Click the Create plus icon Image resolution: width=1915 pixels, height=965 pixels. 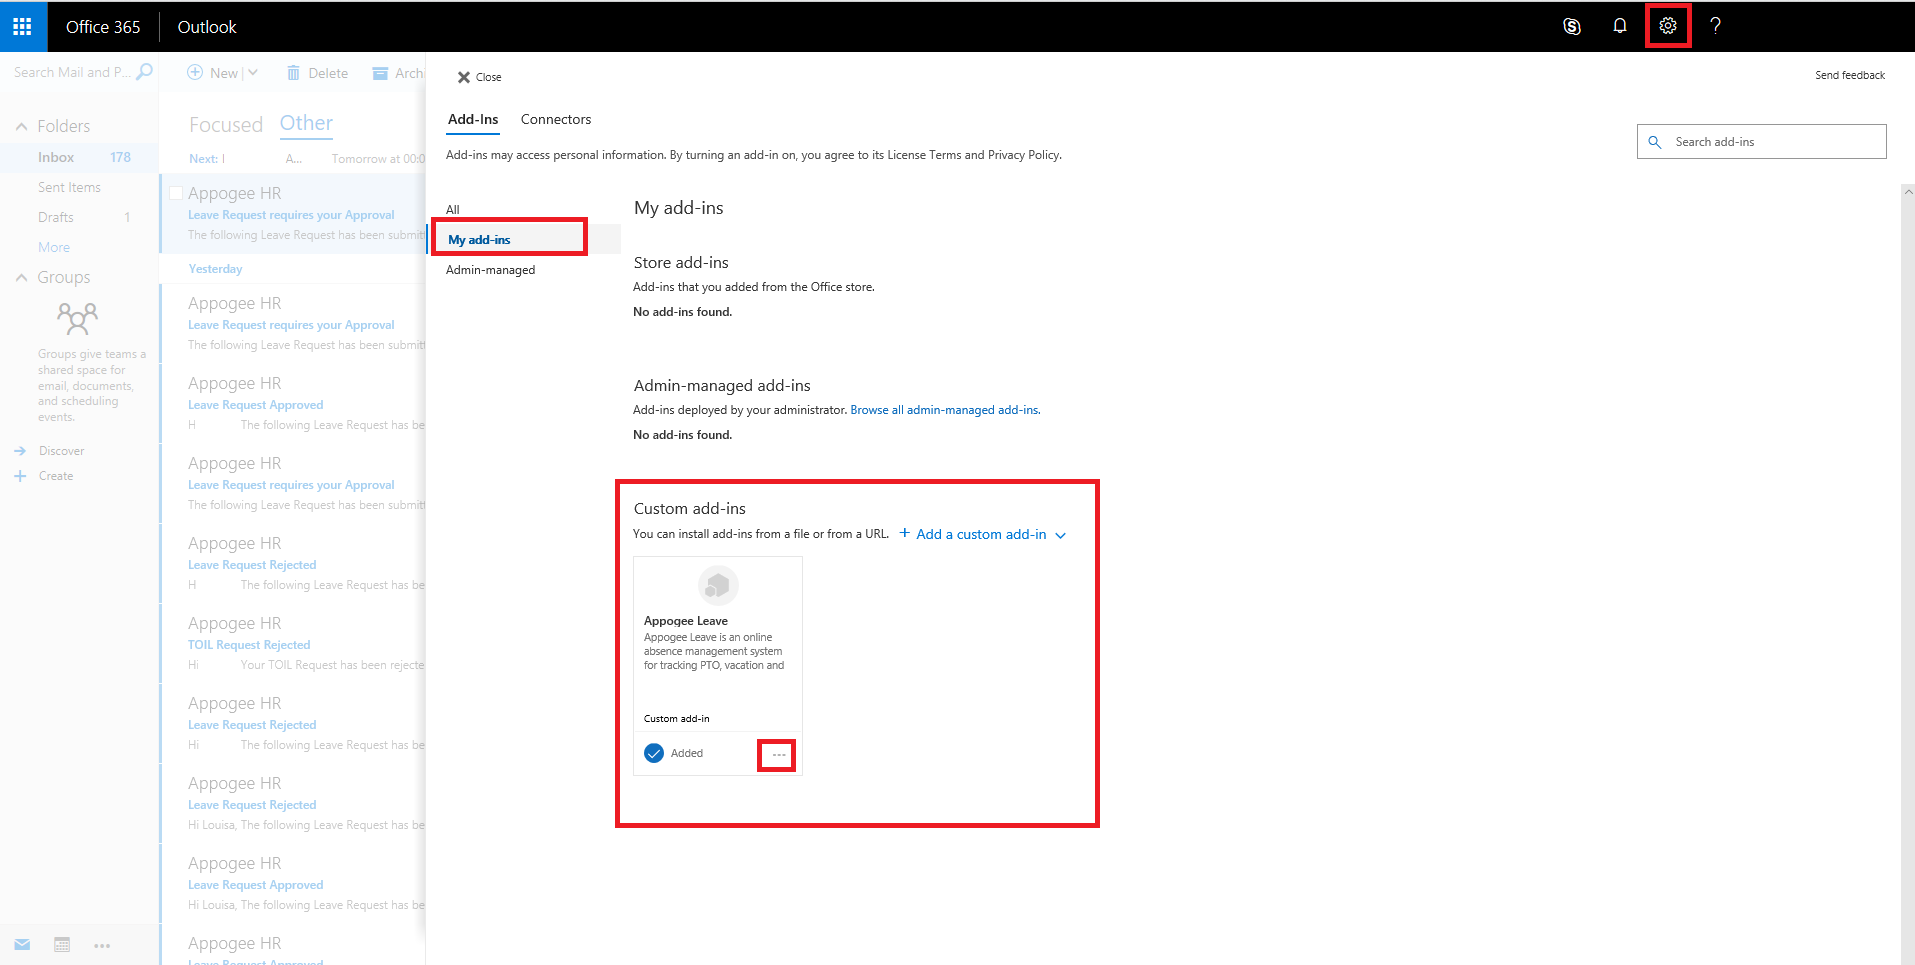click(20, 476)
